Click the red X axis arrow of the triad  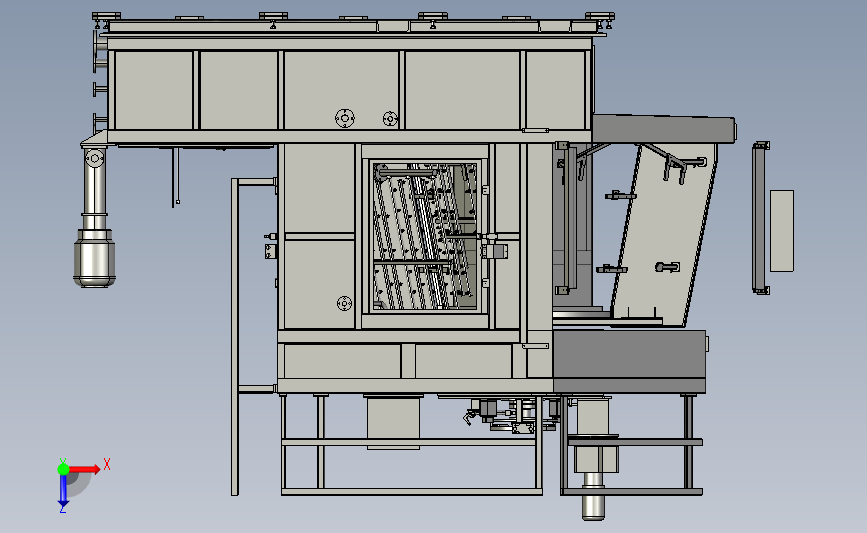(85, 469)
